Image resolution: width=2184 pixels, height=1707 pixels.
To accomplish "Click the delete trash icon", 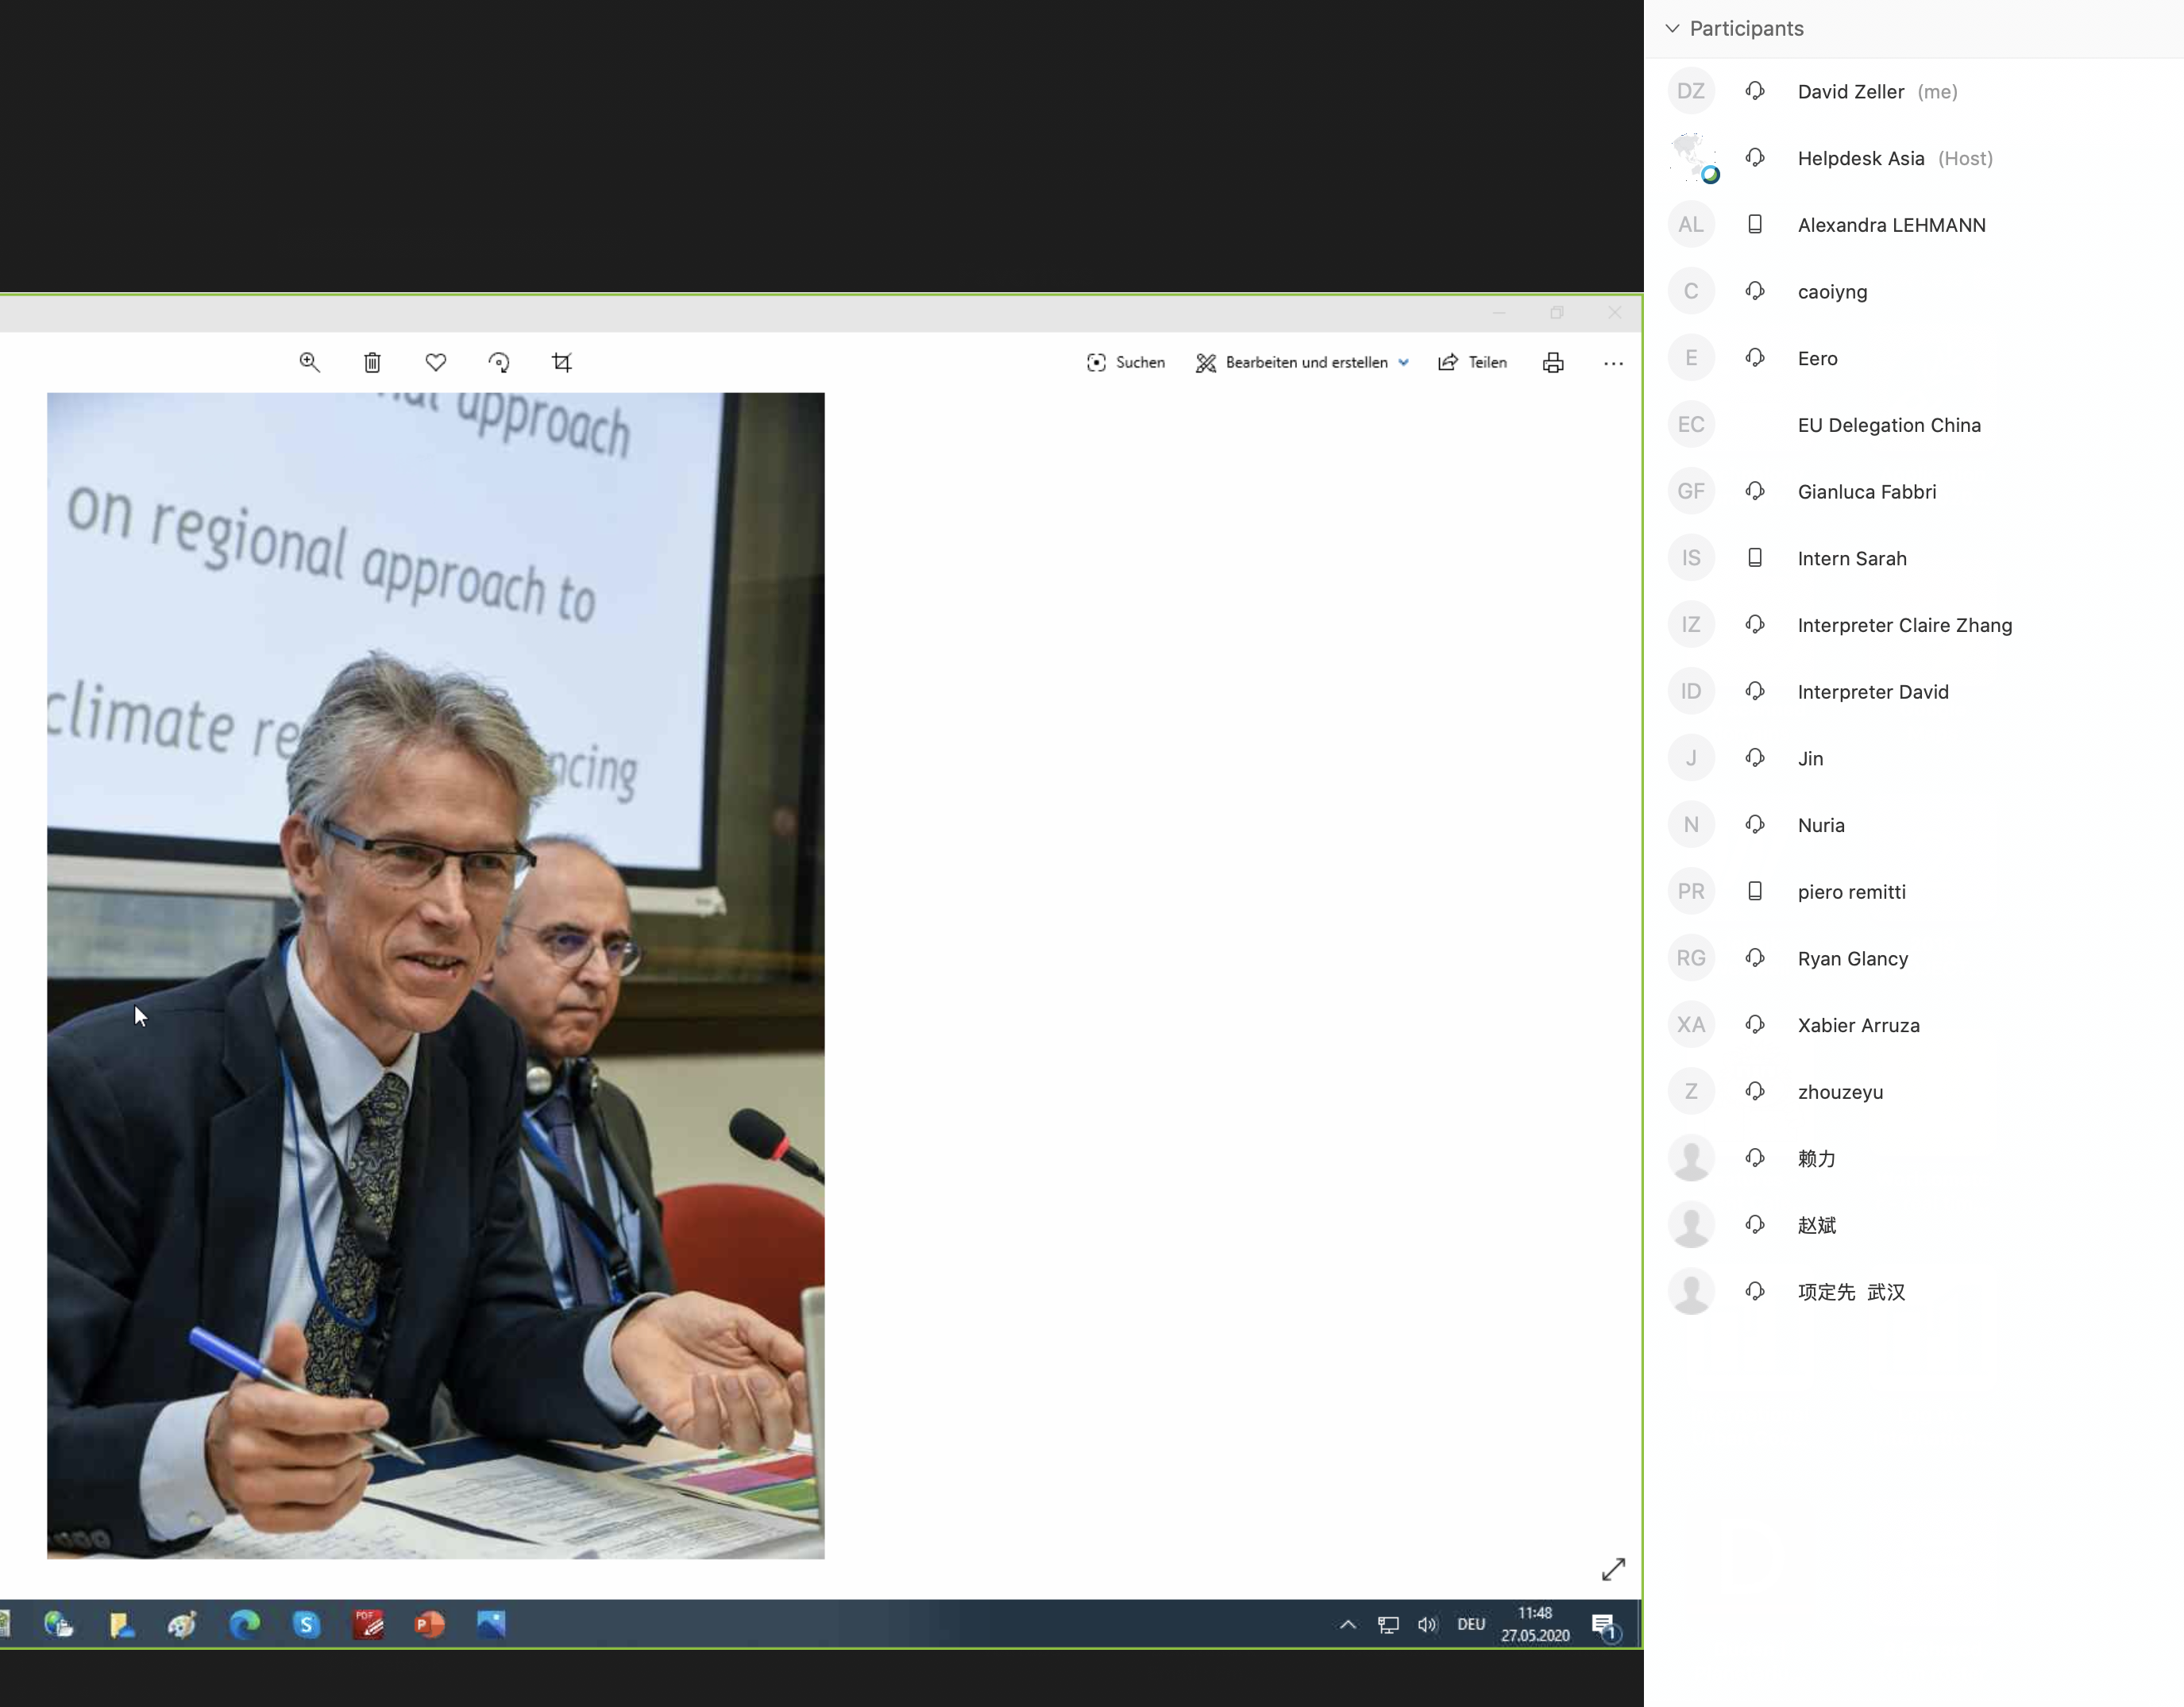I will 372,362.
